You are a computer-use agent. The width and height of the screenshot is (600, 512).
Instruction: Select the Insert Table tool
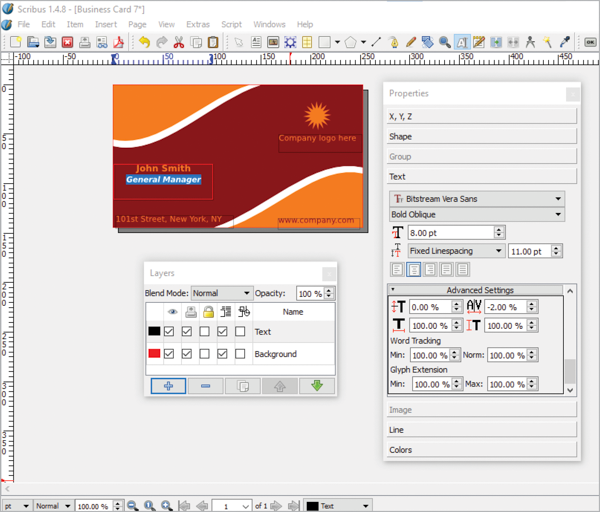pyautogui.click(x=307, y=42)
